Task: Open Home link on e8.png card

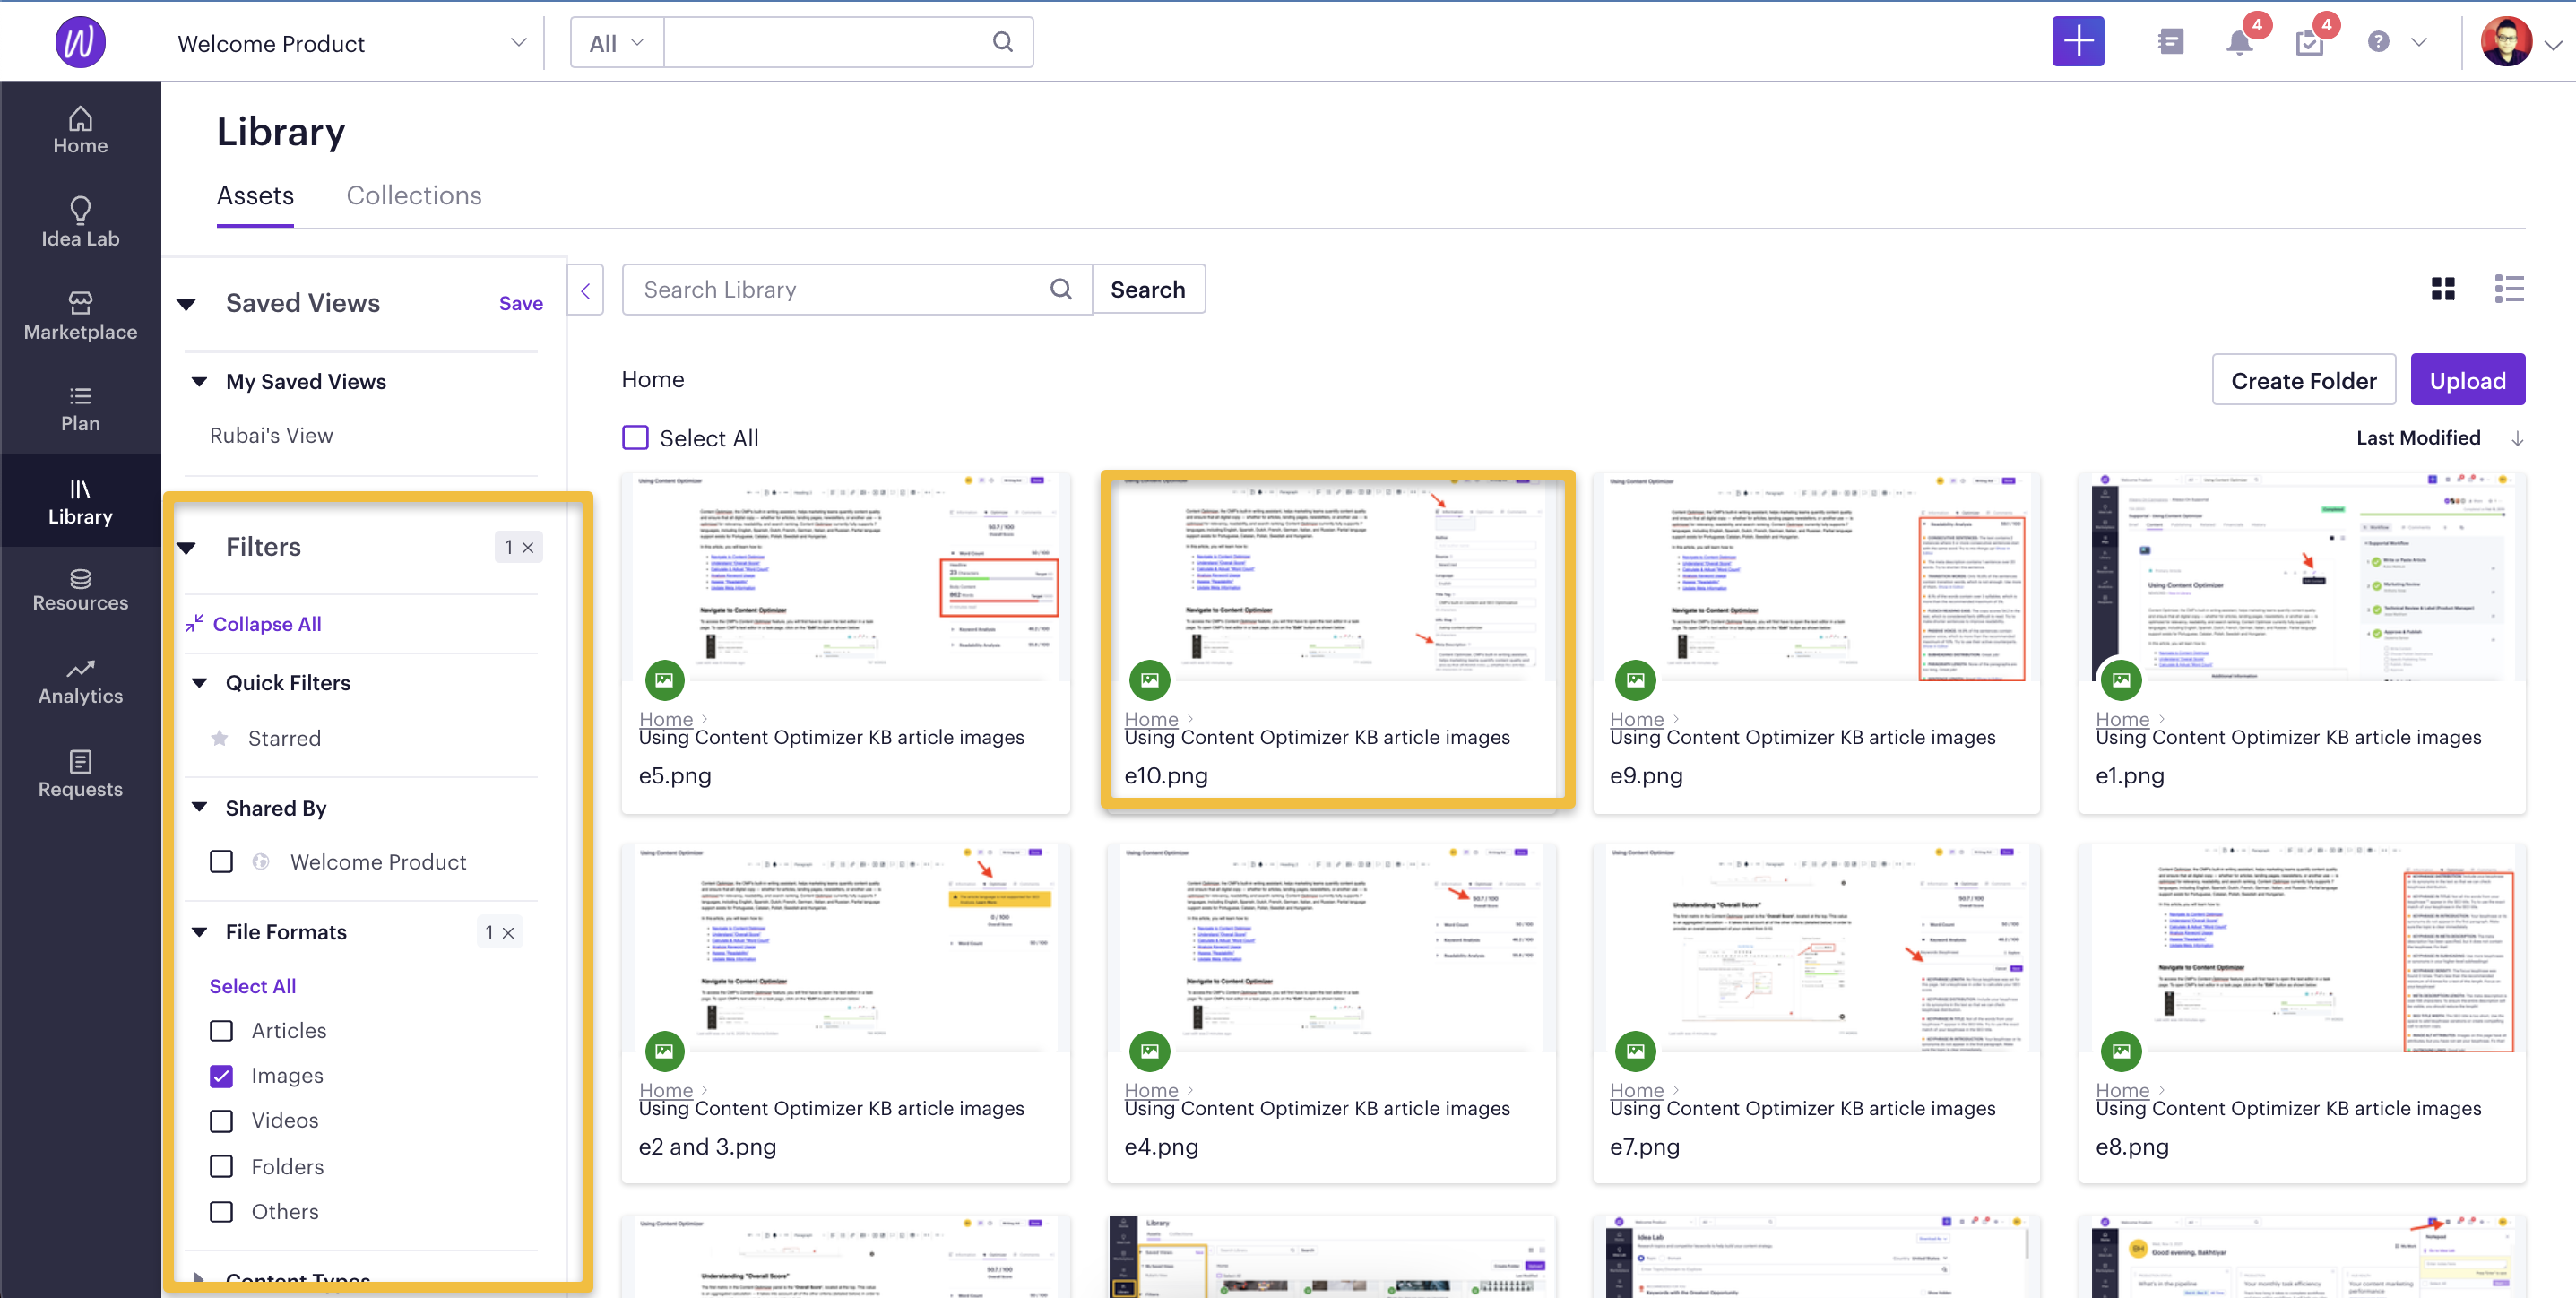Action: (x=2122, y=1089)
